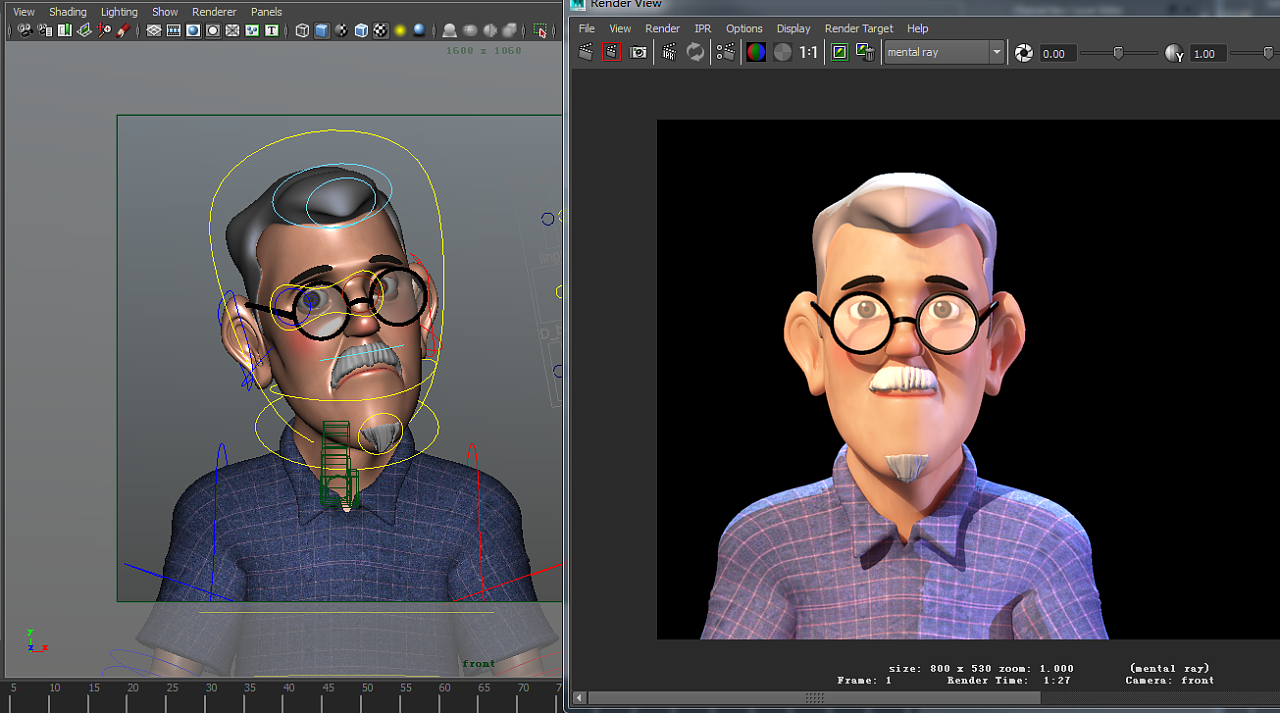1280x713 pixels.
Task: Click the Render View horizontal scrollbar thumb
Action: [x=814, y=697]
